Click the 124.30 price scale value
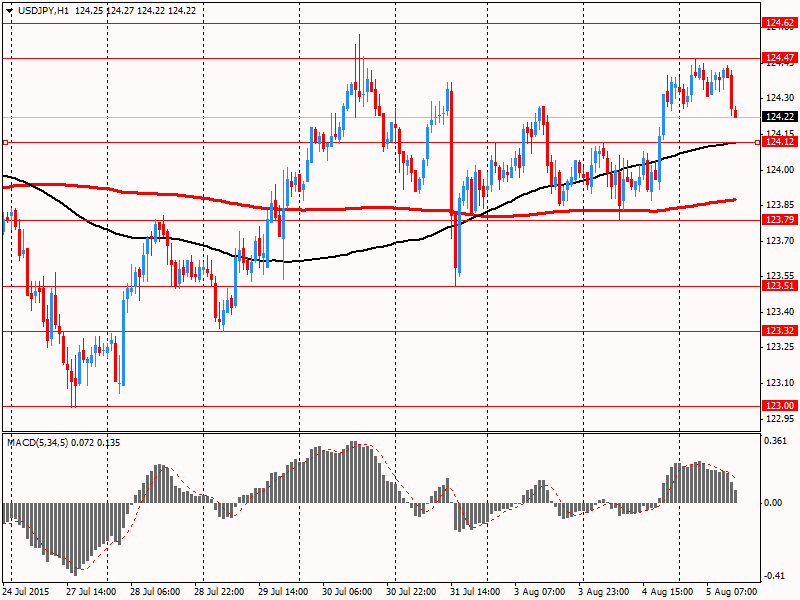 (x=778, y=98)
